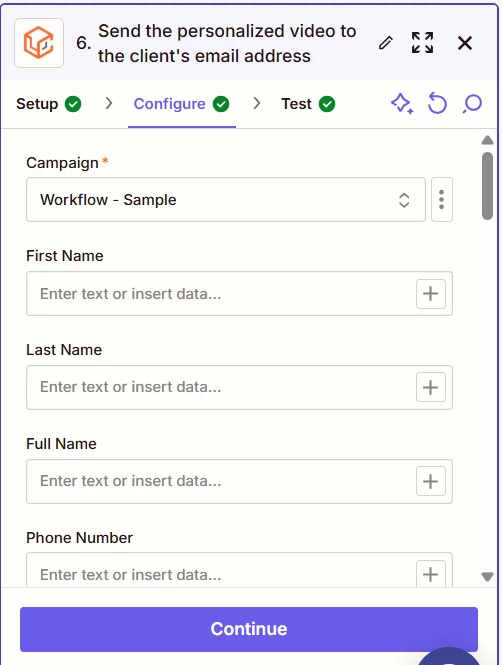Open the Campaign dropdown selector

tap(226, 200)
